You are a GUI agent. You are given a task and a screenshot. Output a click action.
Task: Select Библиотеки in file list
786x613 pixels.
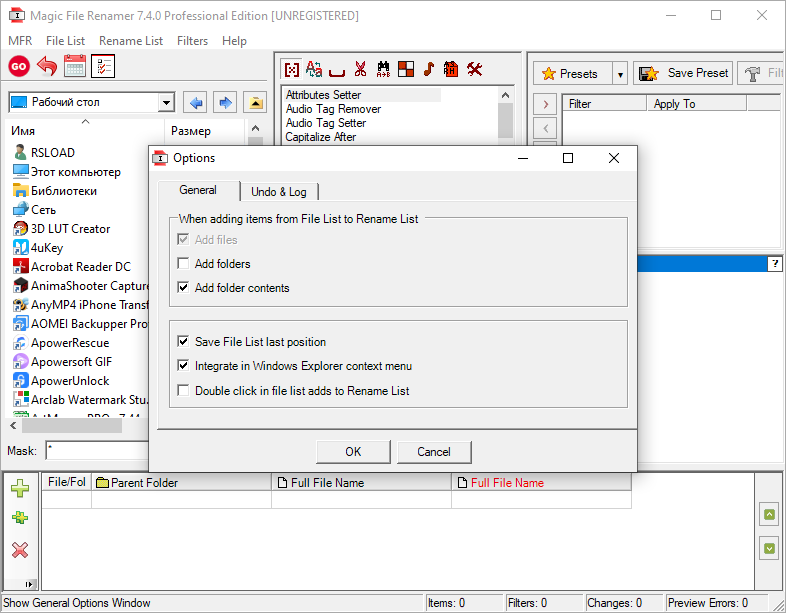pos(55,190)
